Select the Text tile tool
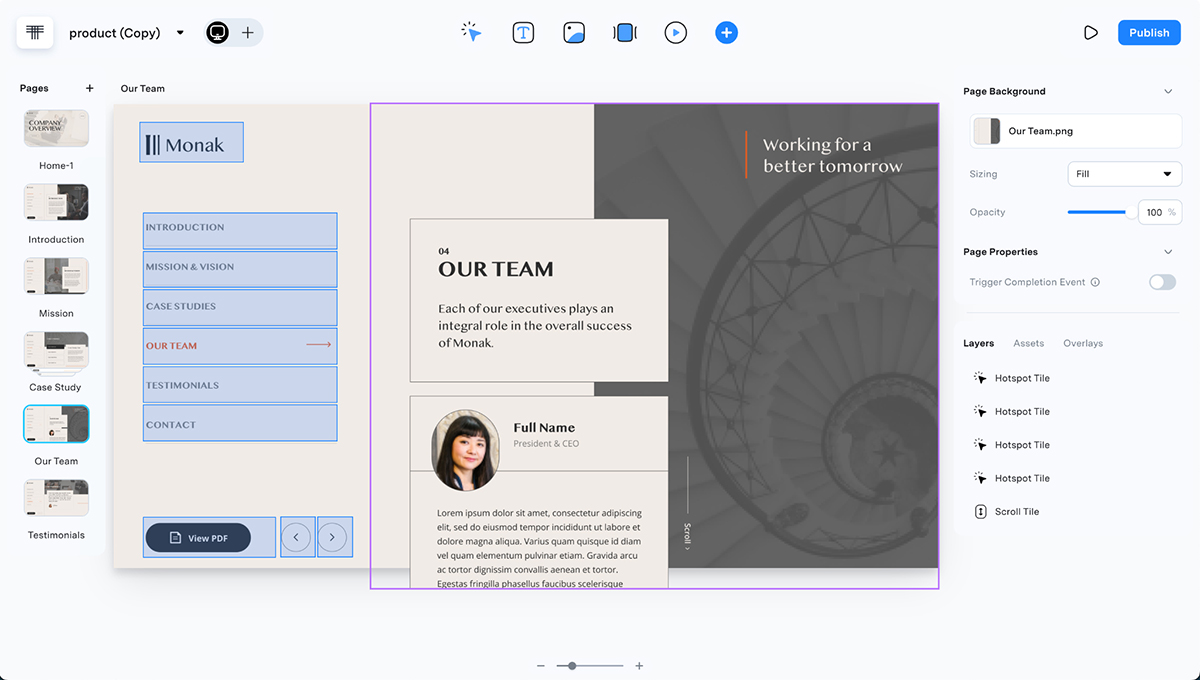This screenshot has height=680, width=1200. 523,32
